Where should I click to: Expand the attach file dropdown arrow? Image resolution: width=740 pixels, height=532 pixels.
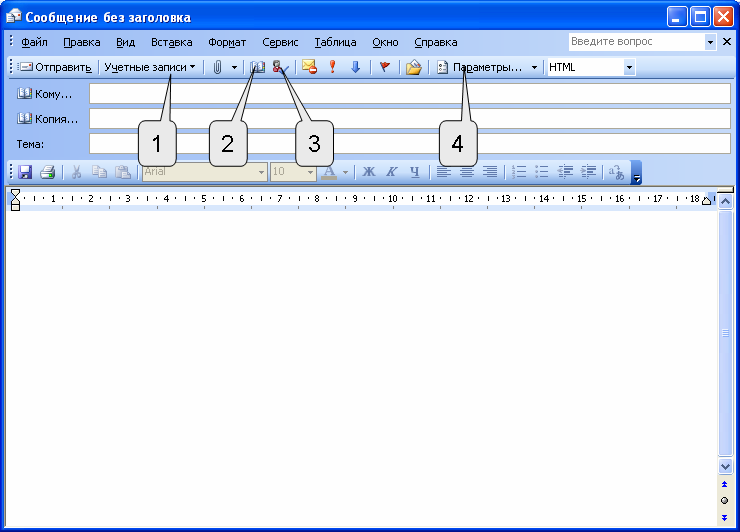[x=234, y=68]
